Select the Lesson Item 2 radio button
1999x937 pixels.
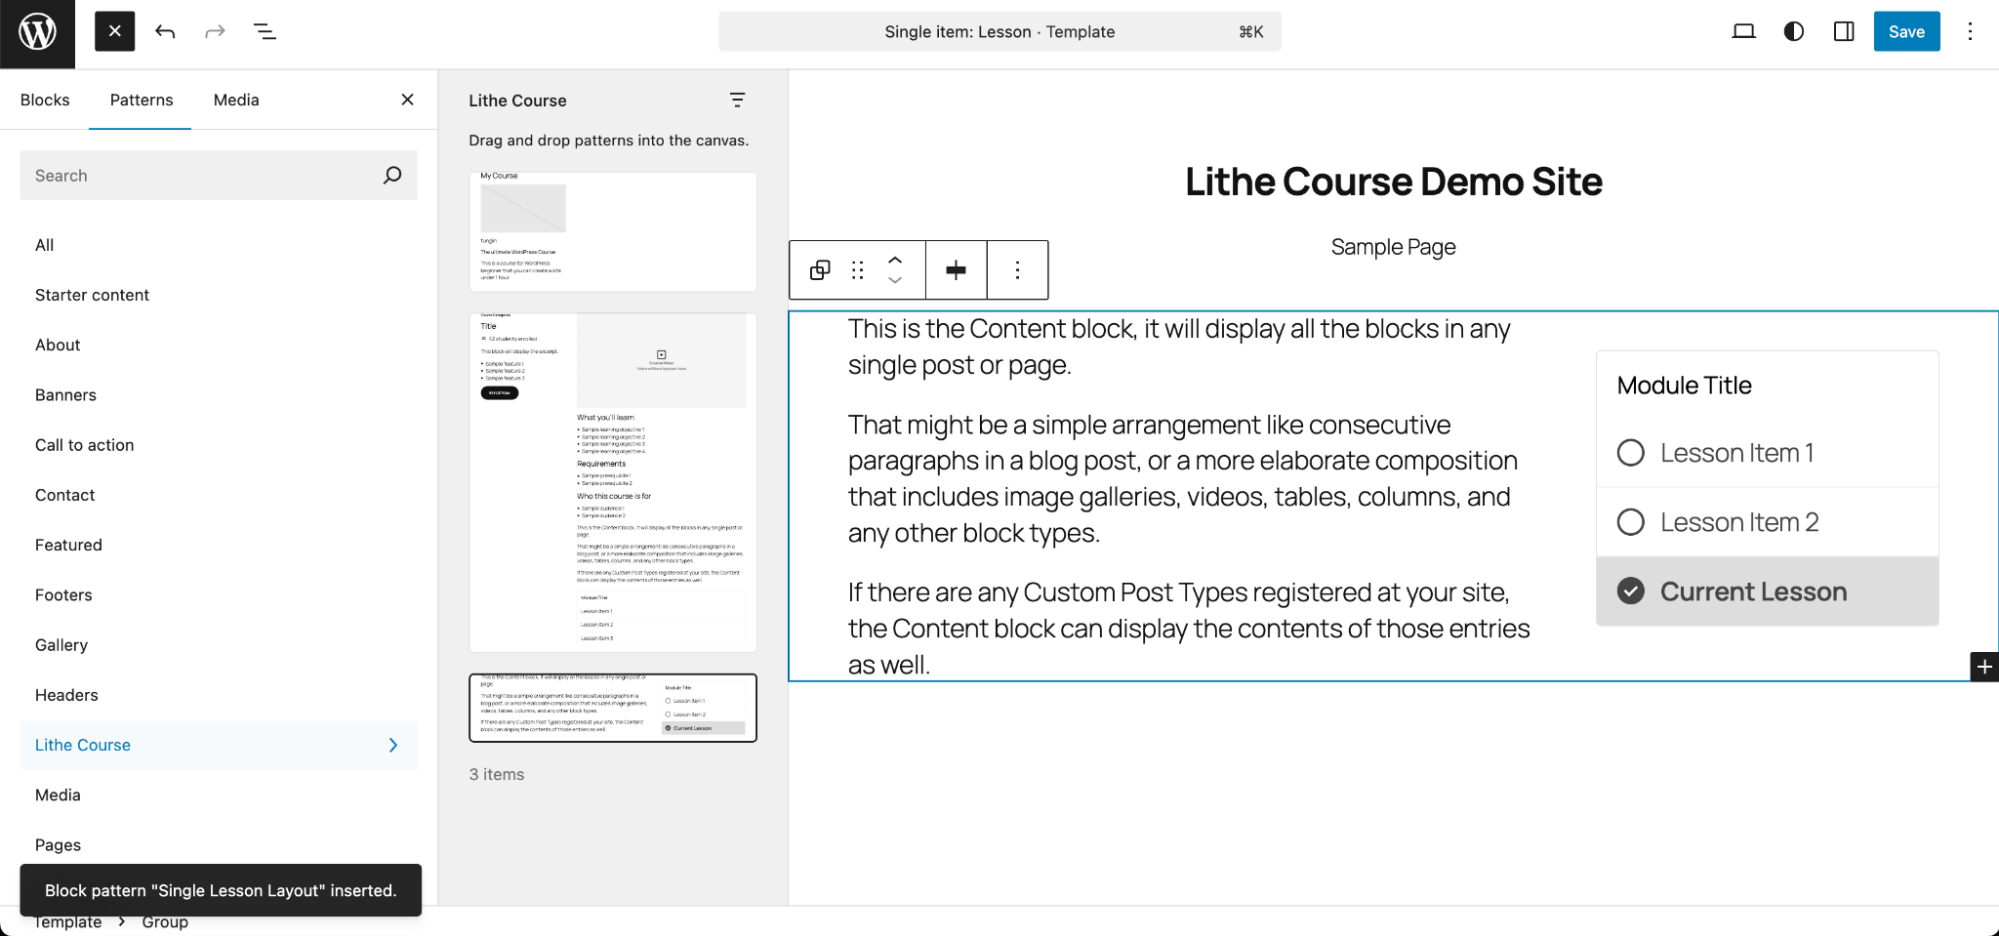click(1631, 521)
